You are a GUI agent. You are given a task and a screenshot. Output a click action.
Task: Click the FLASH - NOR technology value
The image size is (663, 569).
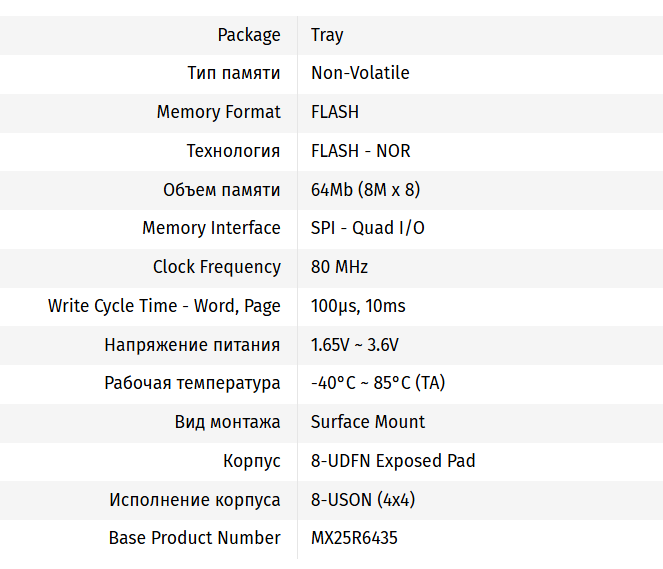360,151
